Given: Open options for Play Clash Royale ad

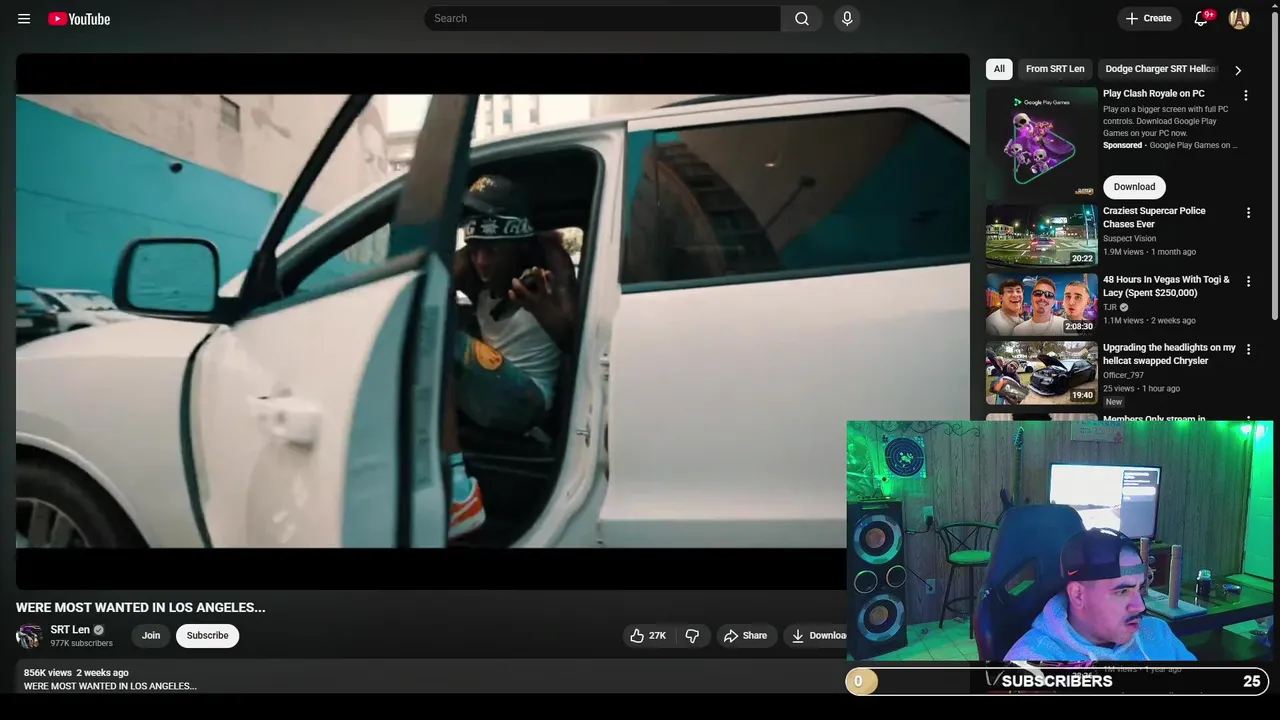Looking at the screenshot, I should (x=1246, y=95).
